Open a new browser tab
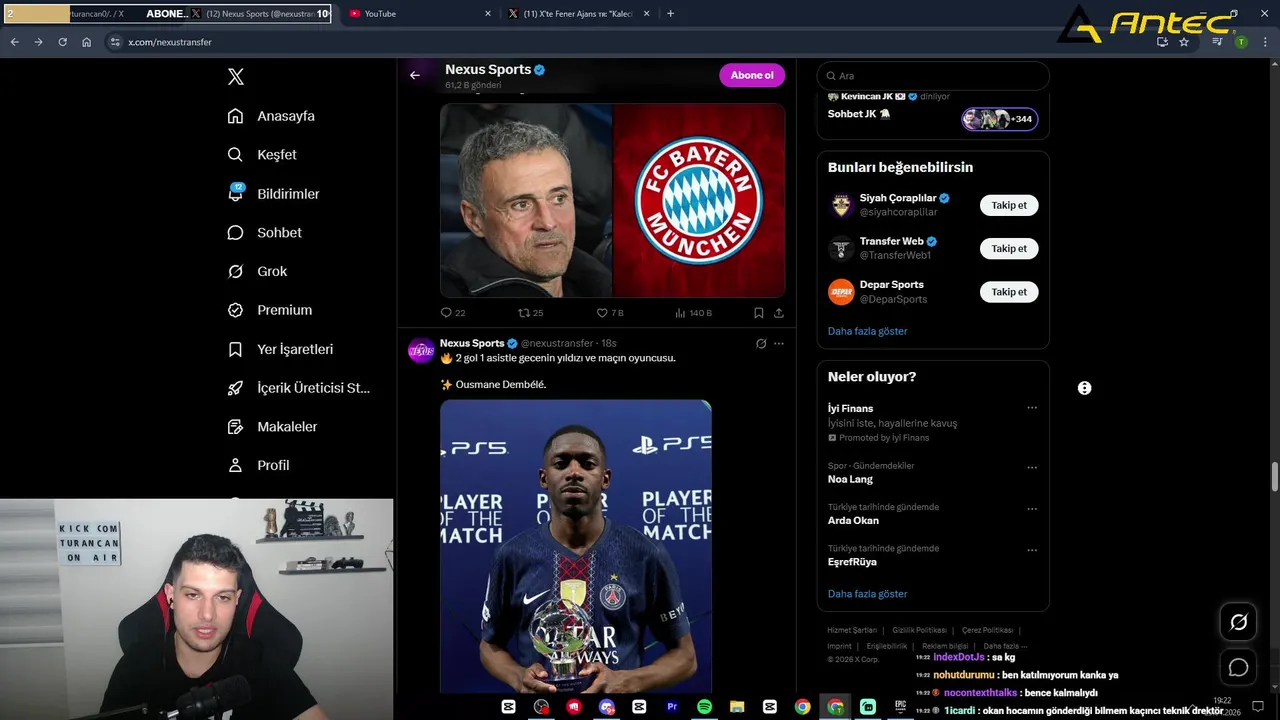This screenshot has width=1280, height=720. (670, 14)
